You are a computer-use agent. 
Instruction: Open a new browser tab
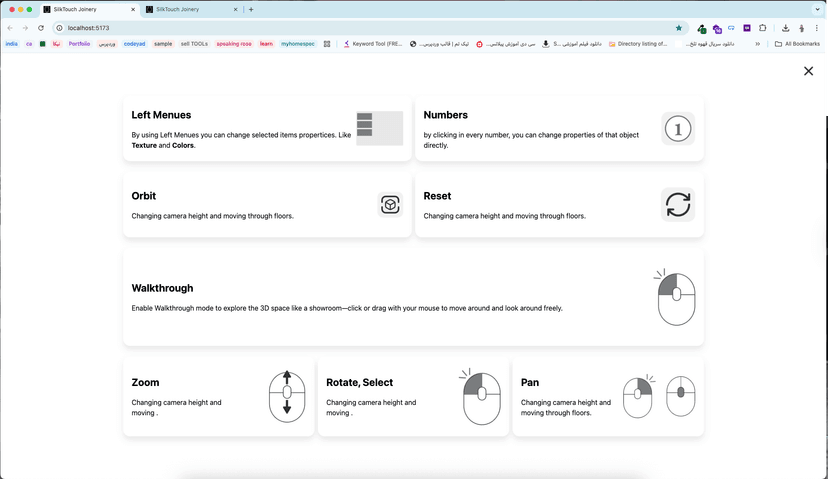251,9
